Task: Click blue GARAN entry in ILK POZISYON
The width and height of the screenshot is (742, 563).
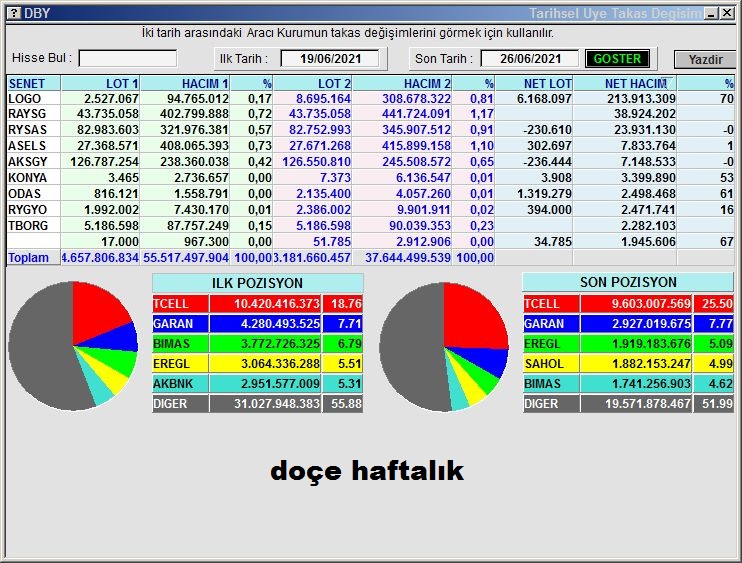Action: (257, 324)
